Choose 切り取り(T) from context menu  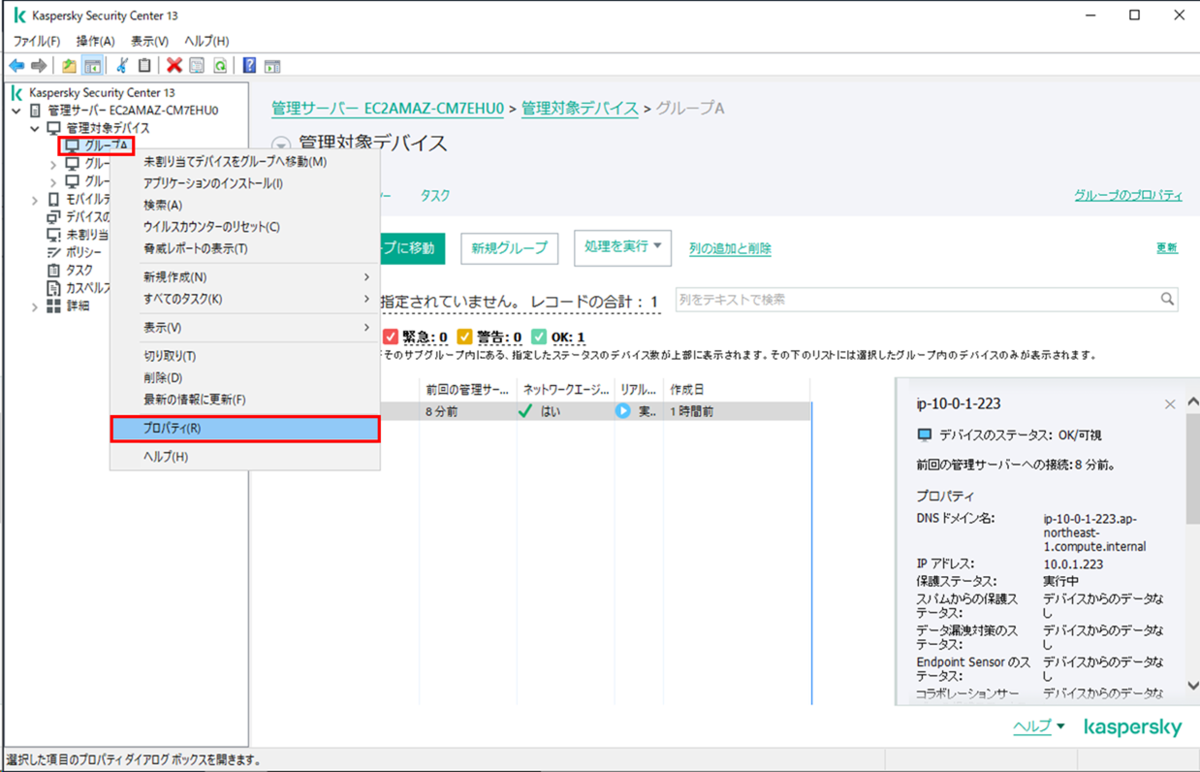click(x=245, y=356)
